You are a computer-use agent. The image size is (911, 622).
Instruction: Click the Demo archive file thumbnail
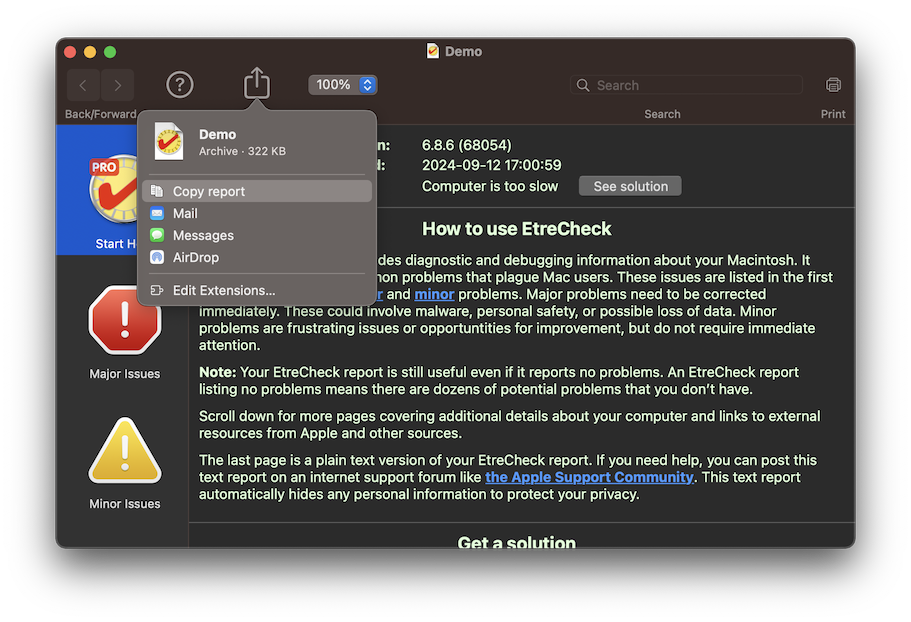point(169,142)
